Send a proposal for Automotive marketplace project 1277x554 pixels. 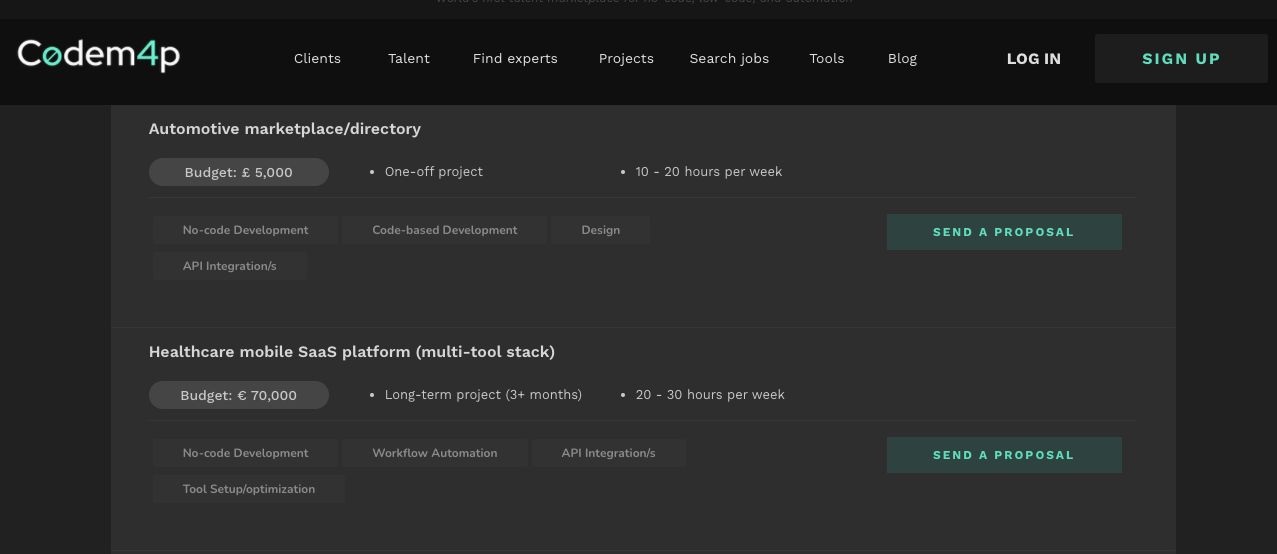[x=1004, y=232]
